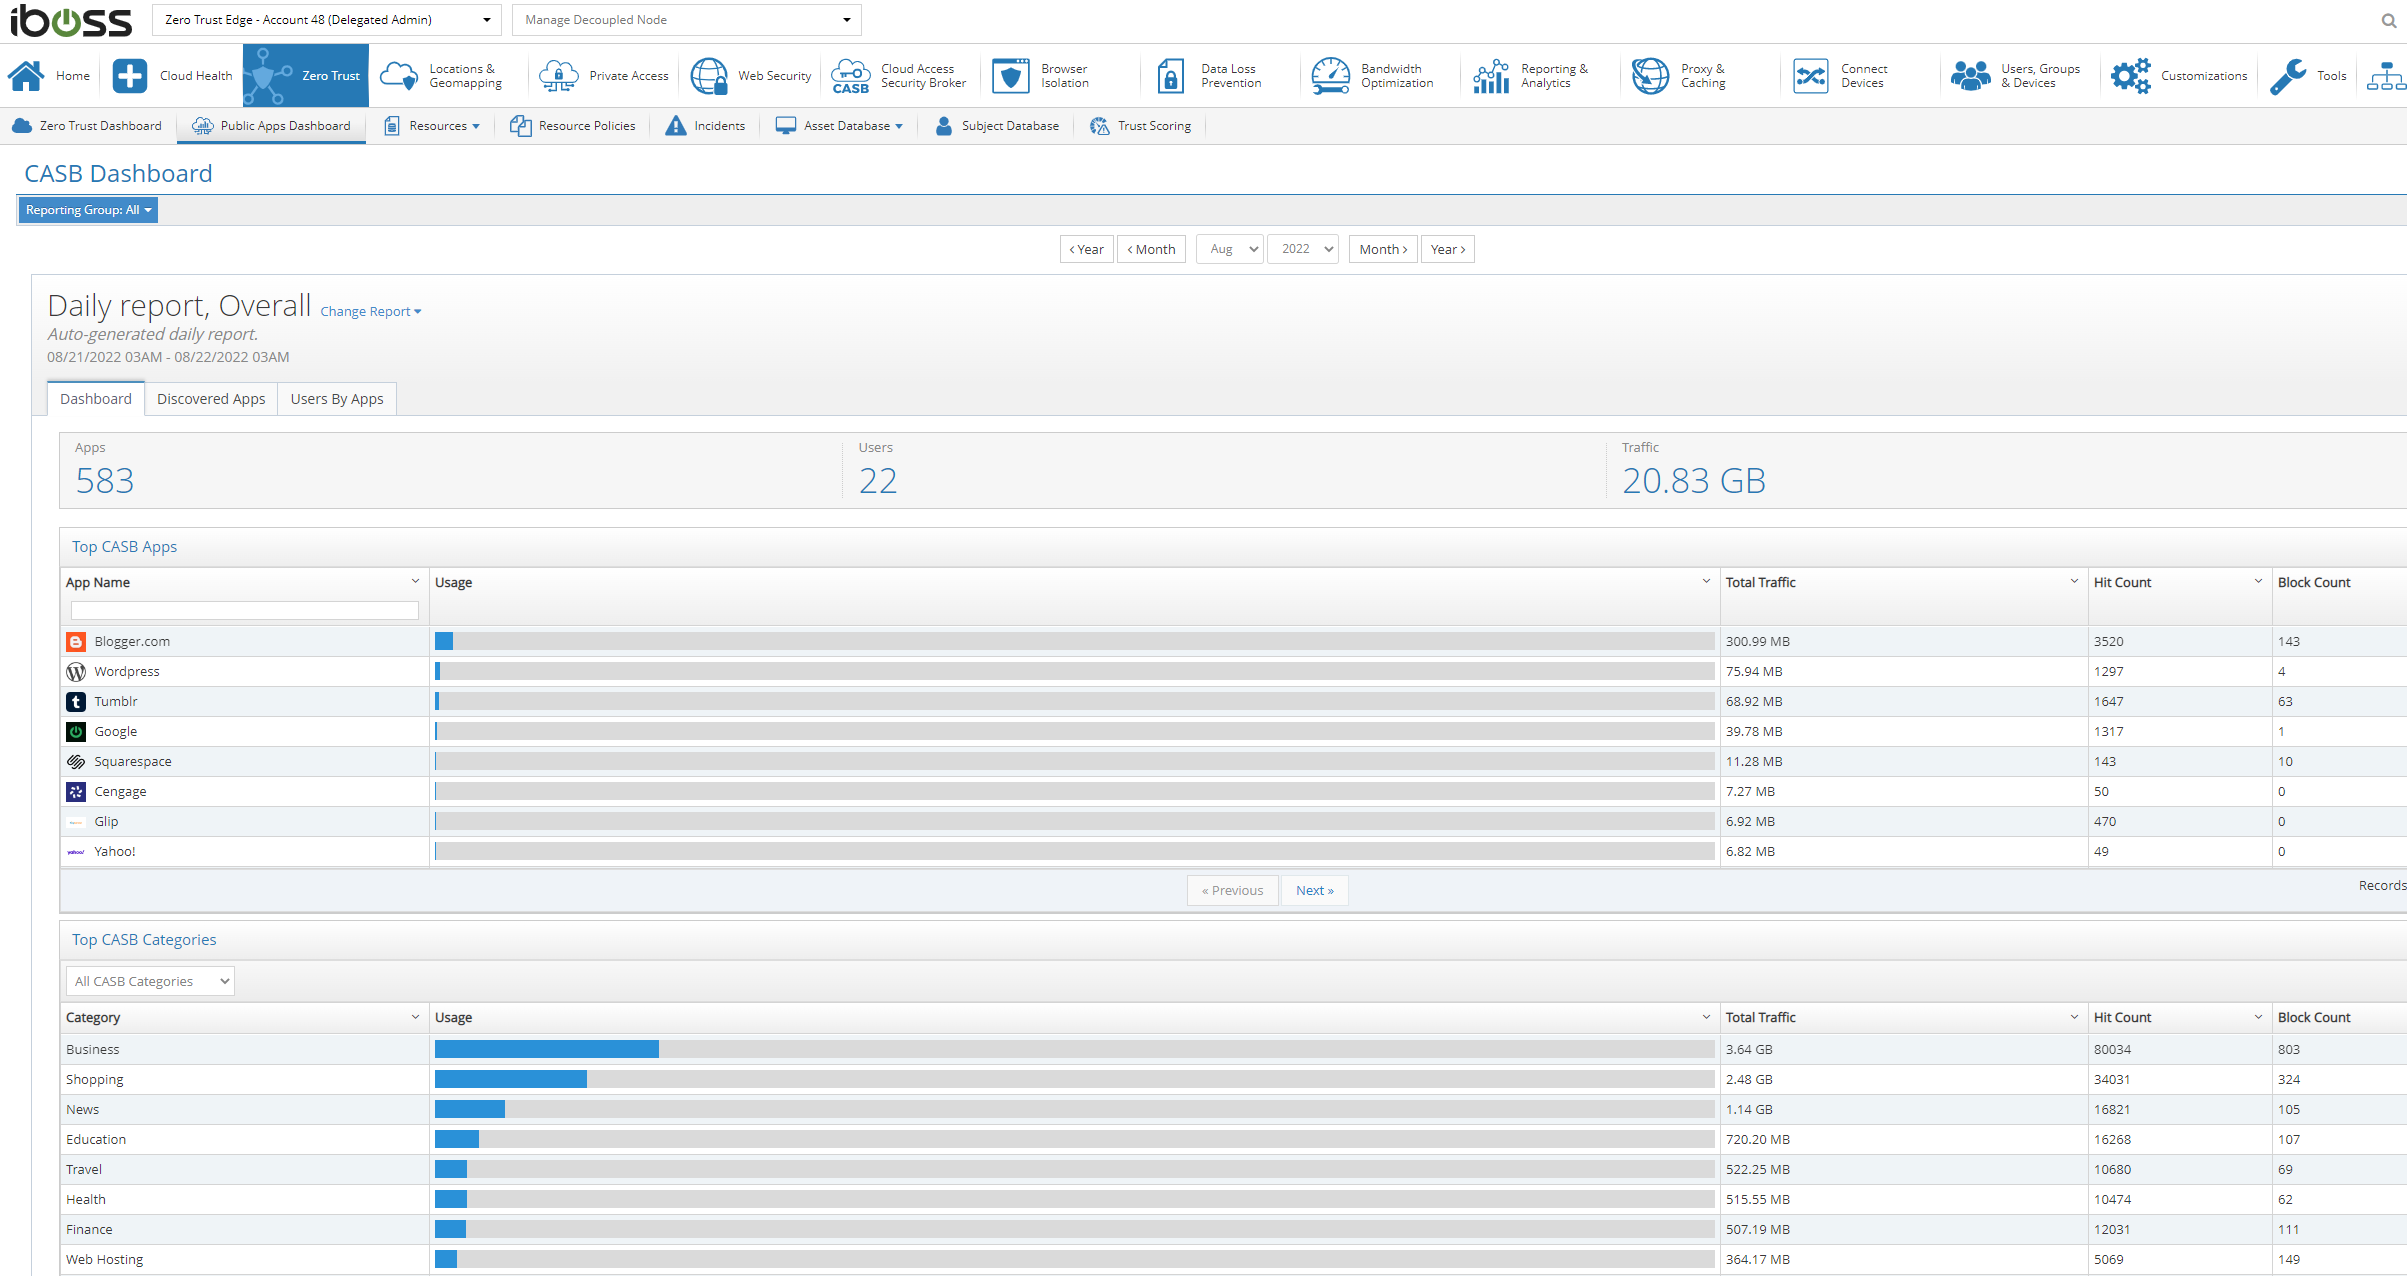The height and width of the screenshot is (1276, 2407).
Task: Open Private Access cloud lock icon
Action: click(558, 76)
